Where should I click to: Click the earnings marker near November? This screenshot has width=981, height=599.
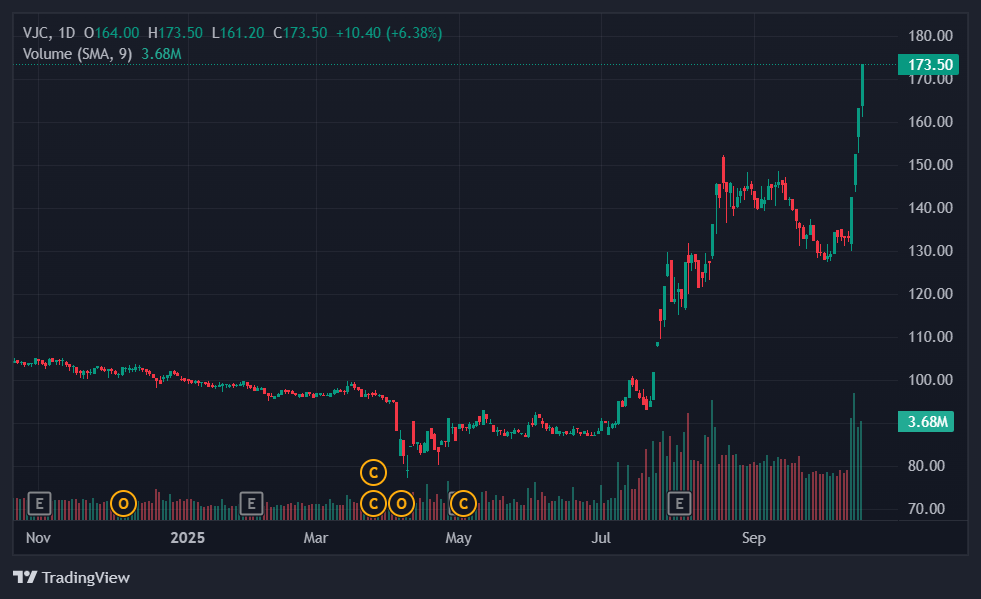pyautogui.click(x=40, y=503)
